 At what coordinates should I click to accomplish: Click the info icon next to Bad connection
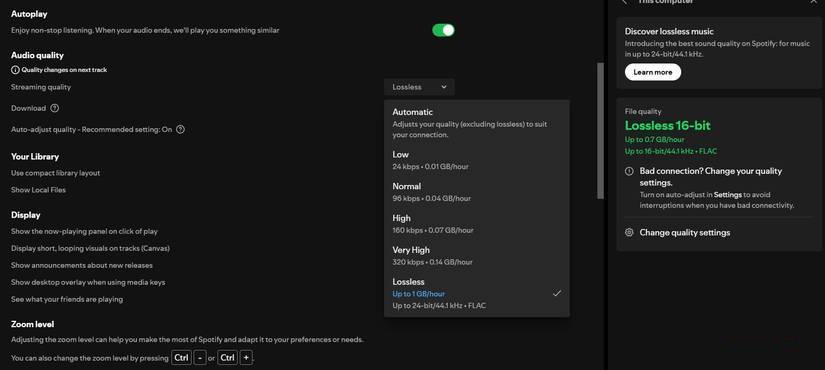[x=629, y=171]
